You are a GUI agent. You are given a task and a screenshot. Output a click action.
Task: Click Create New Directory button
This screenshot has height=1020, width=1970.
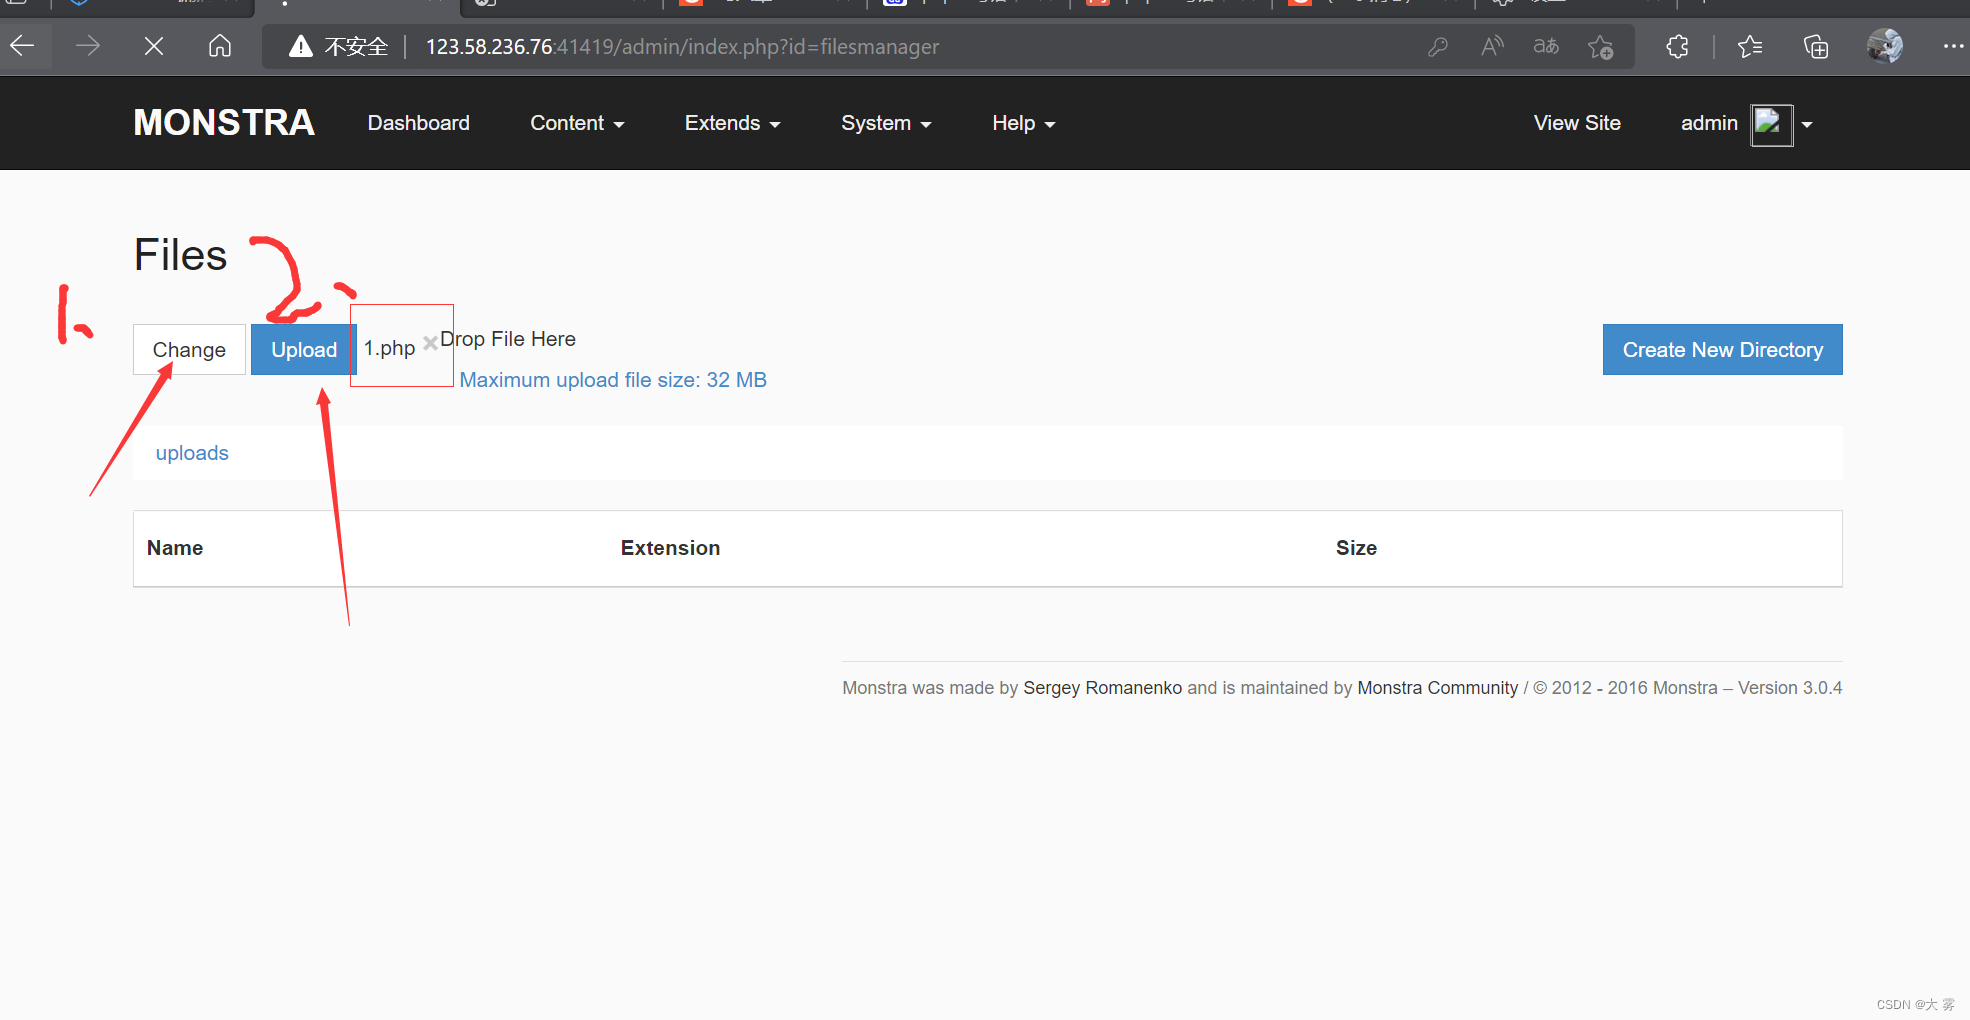(1722, 350)
